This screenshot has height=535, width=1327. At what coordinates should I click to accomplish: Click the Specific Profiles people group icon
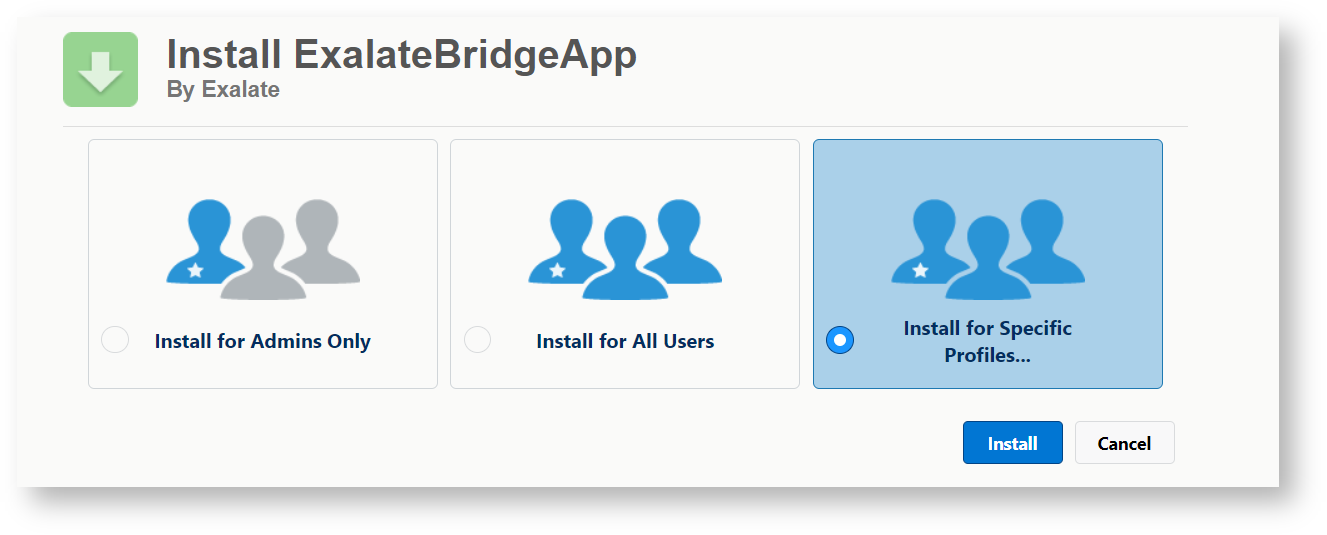988,248
